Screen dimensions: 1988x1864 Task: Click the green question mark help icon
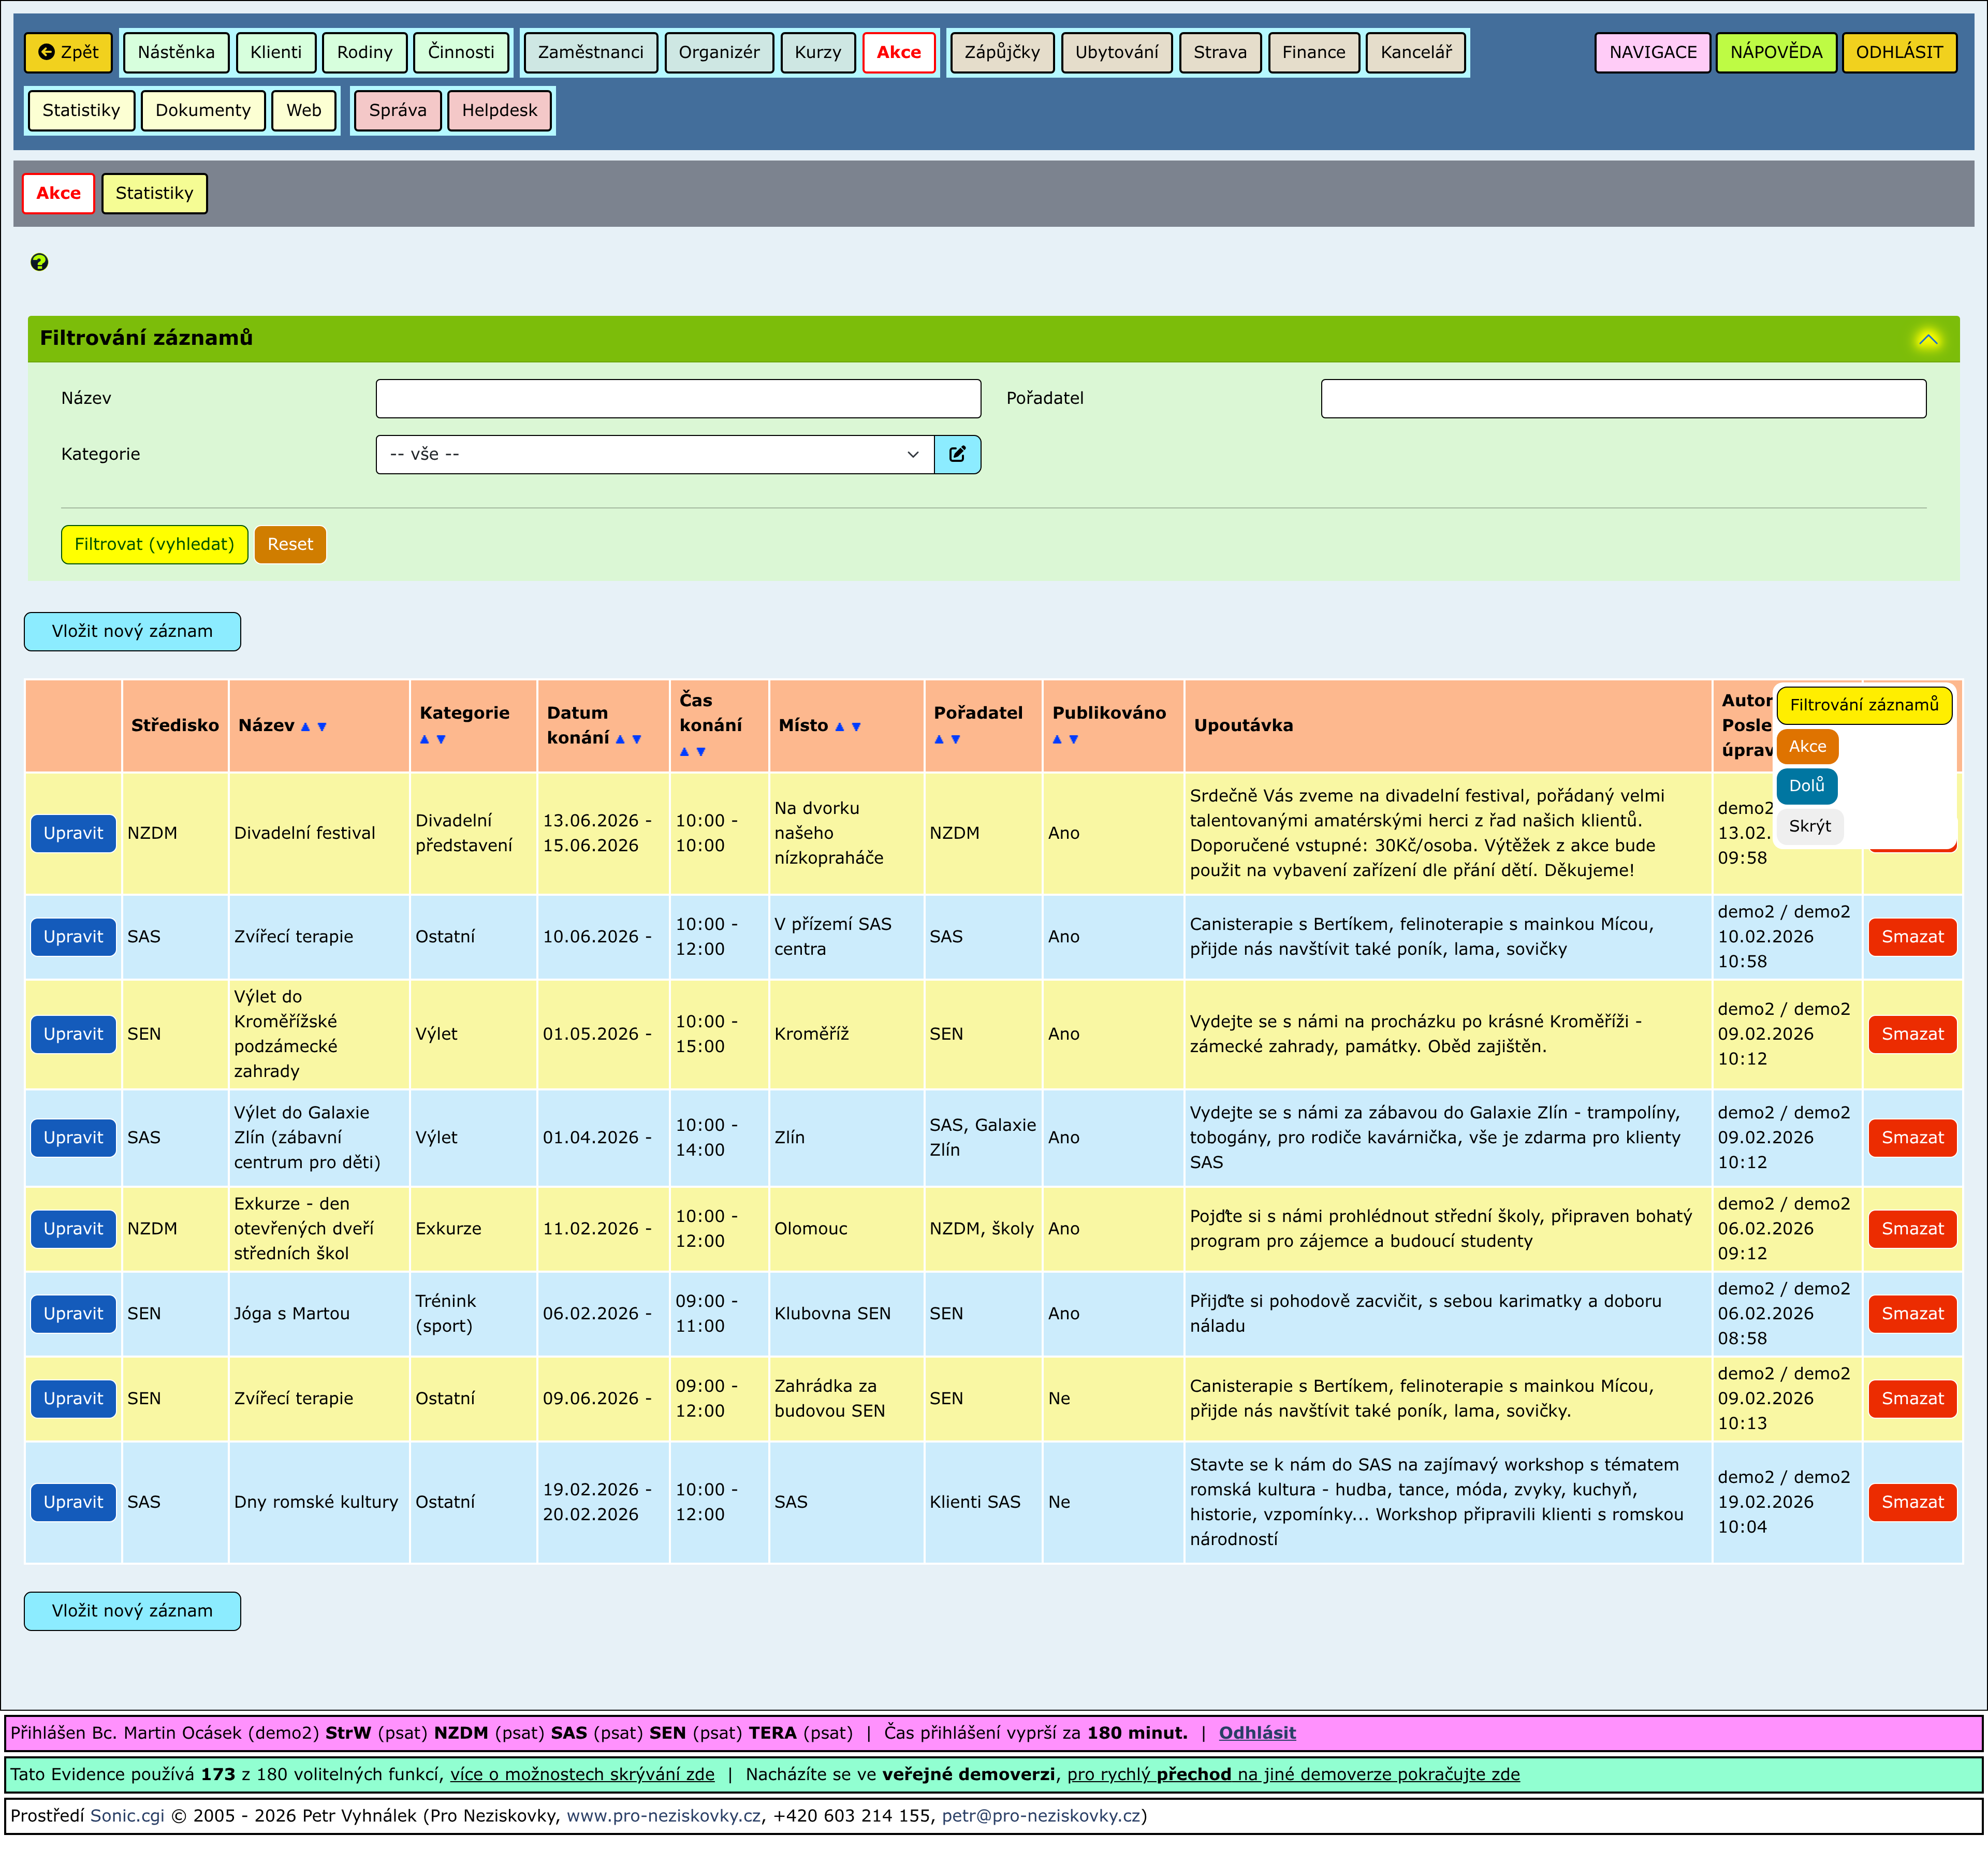39,262
